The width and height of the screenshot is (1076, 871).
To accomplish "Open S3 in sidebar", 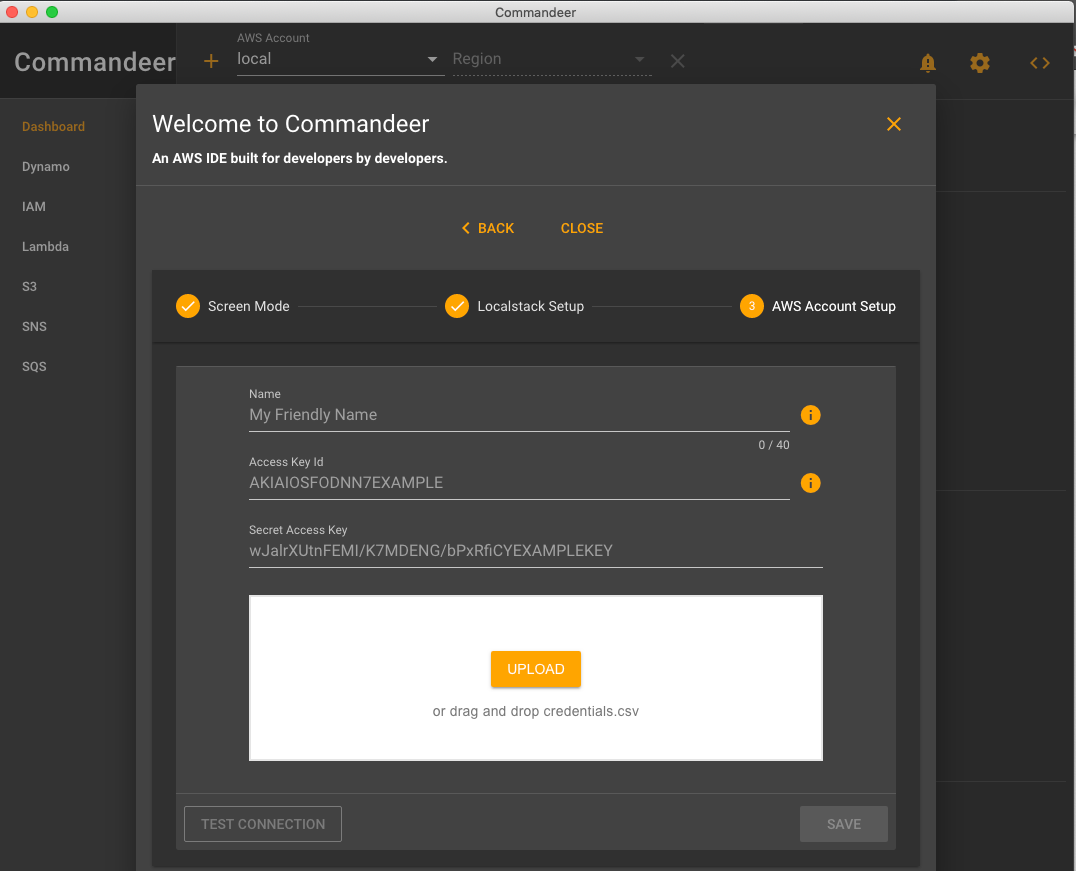I will [x=30, y=286].
